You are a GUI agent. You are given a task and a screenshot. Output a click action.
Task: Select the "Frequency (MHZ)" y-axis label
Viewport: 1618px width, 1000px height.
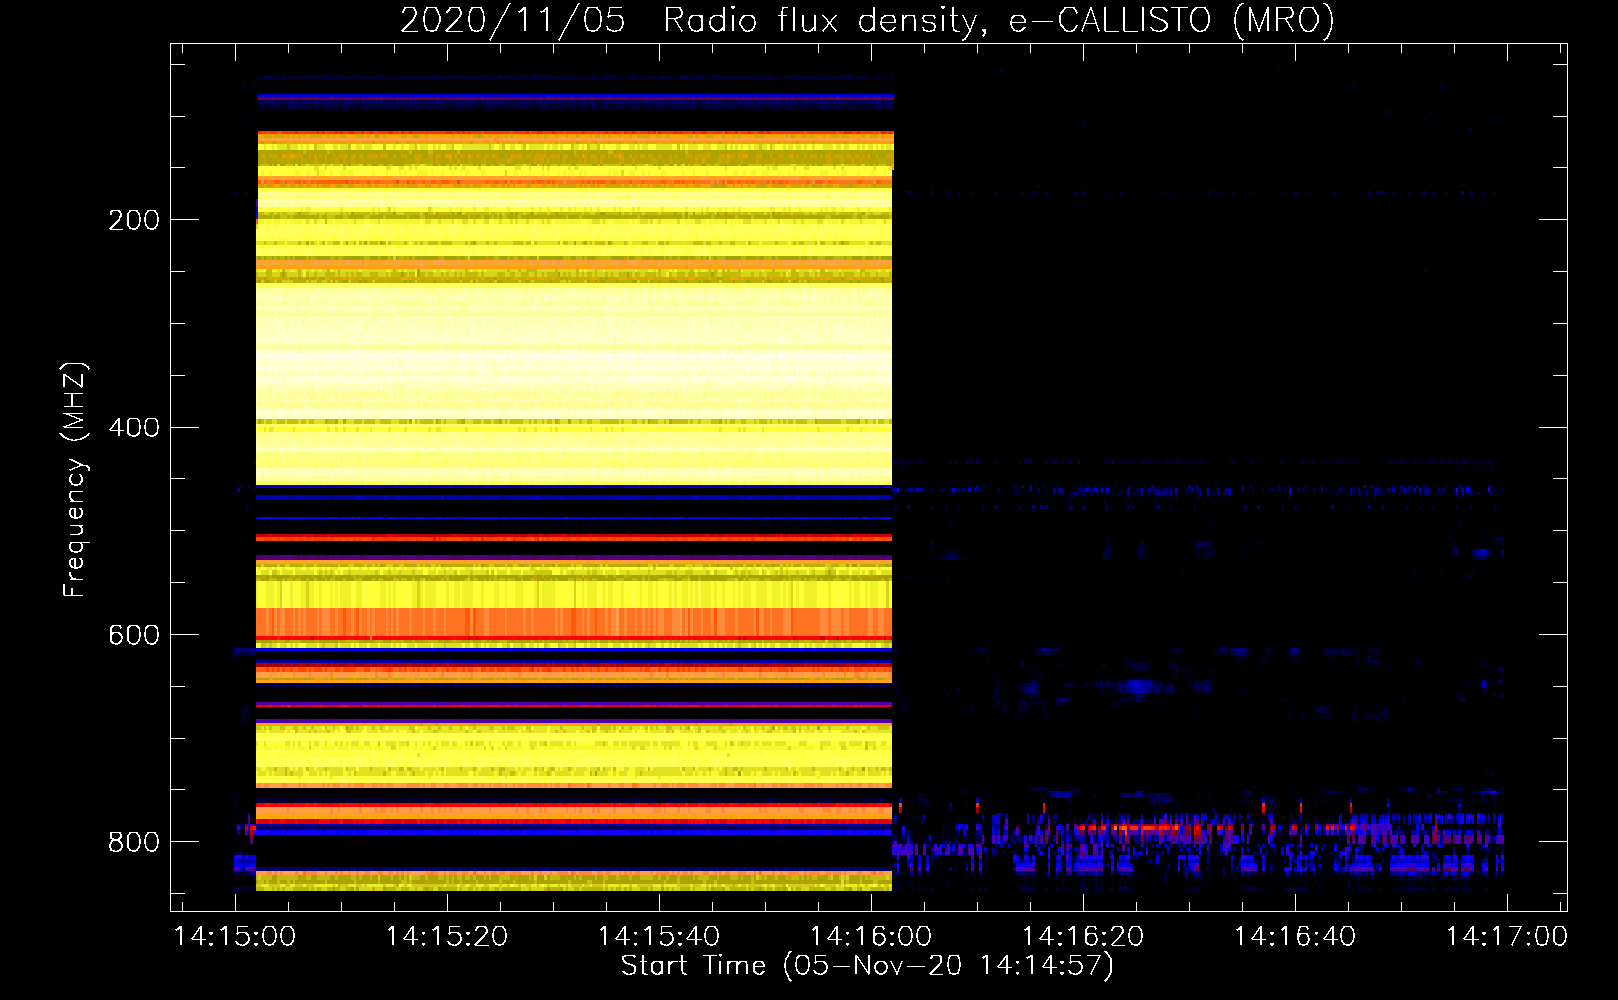[75, 480]
